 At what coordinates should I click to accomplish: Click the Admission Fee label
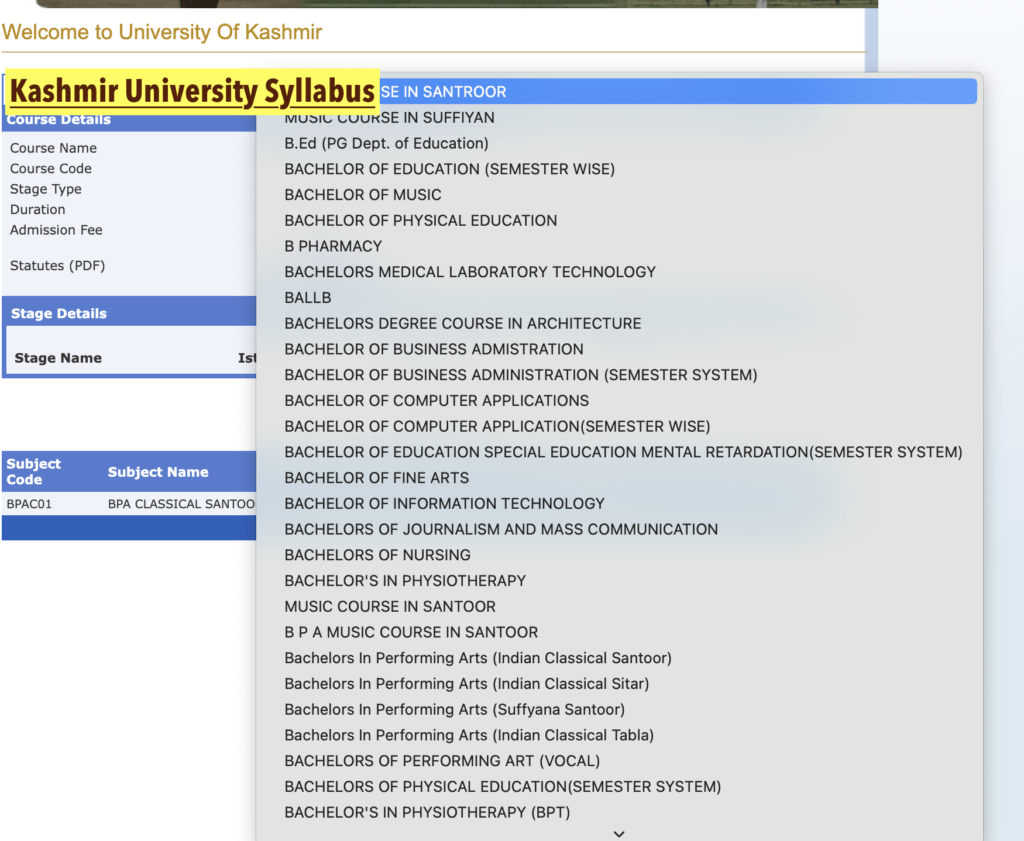[56, 230]
